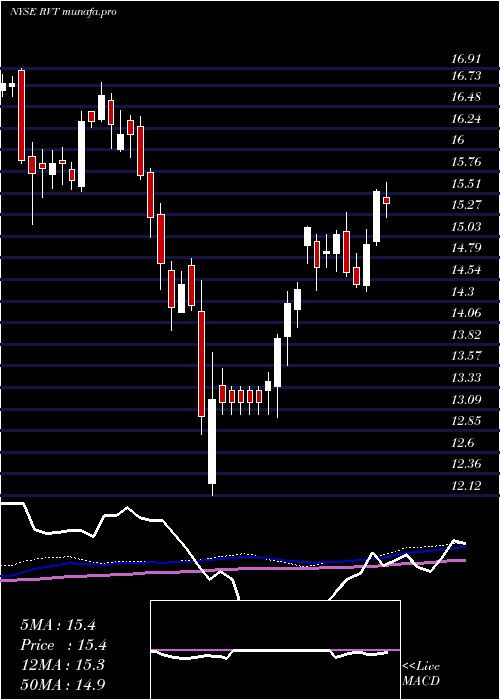Click the 50MA : 14.9 reading
The image size is (500, 700).
[63, 684]
